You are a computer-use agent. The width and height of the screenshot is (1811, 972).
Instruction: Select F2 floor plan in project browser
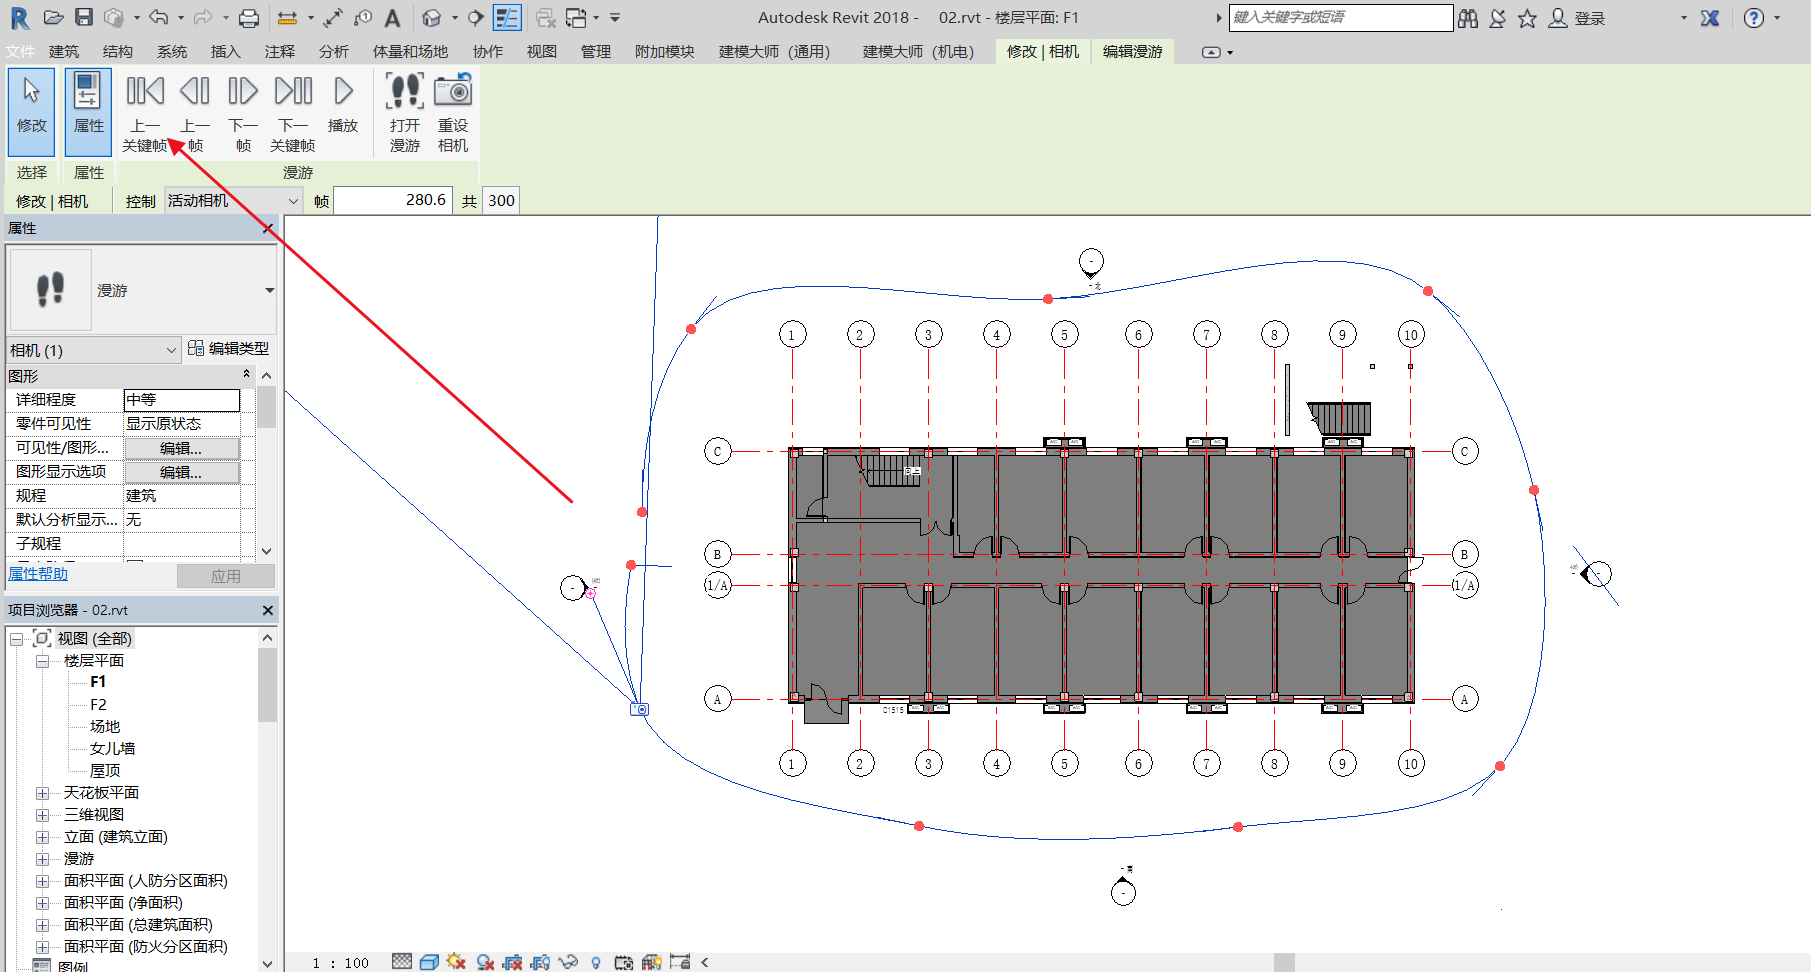[98, 705]
